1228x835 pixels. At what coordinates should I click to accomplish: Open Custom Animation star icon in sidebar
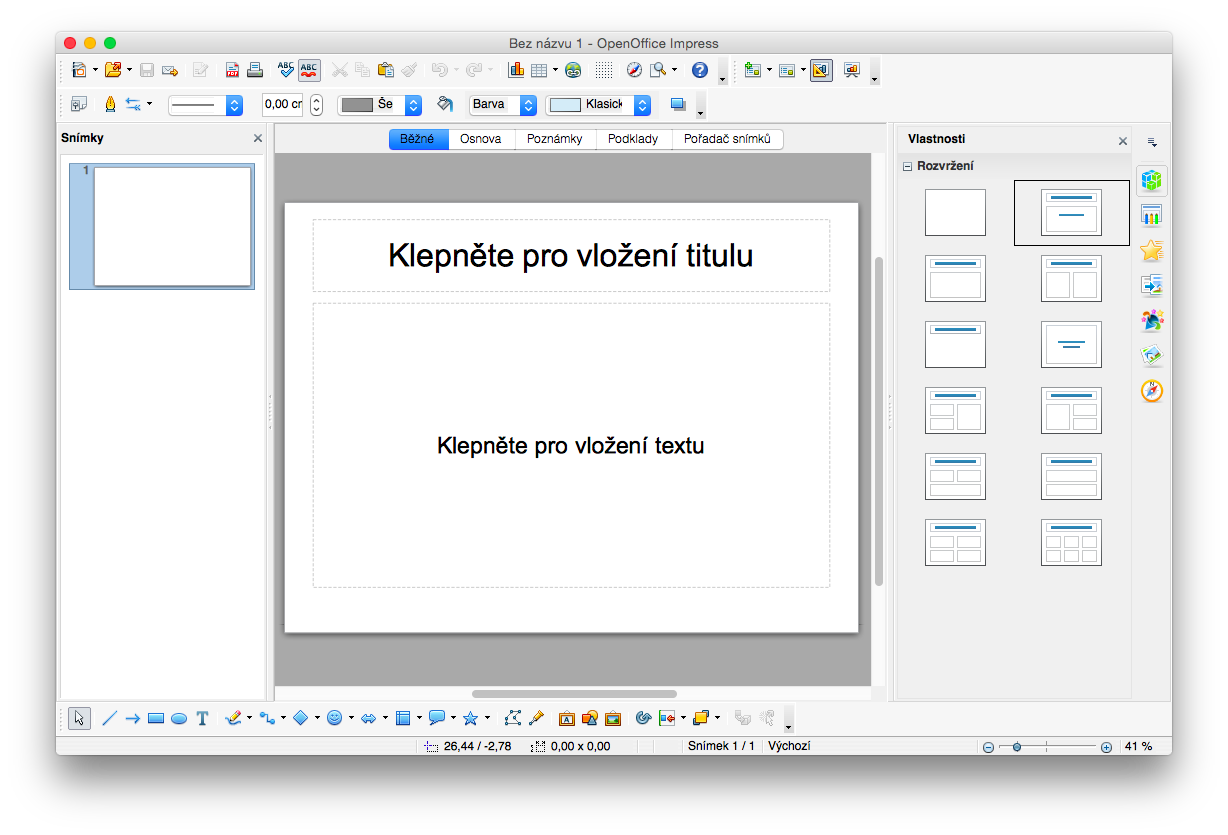pos(1152,251)
